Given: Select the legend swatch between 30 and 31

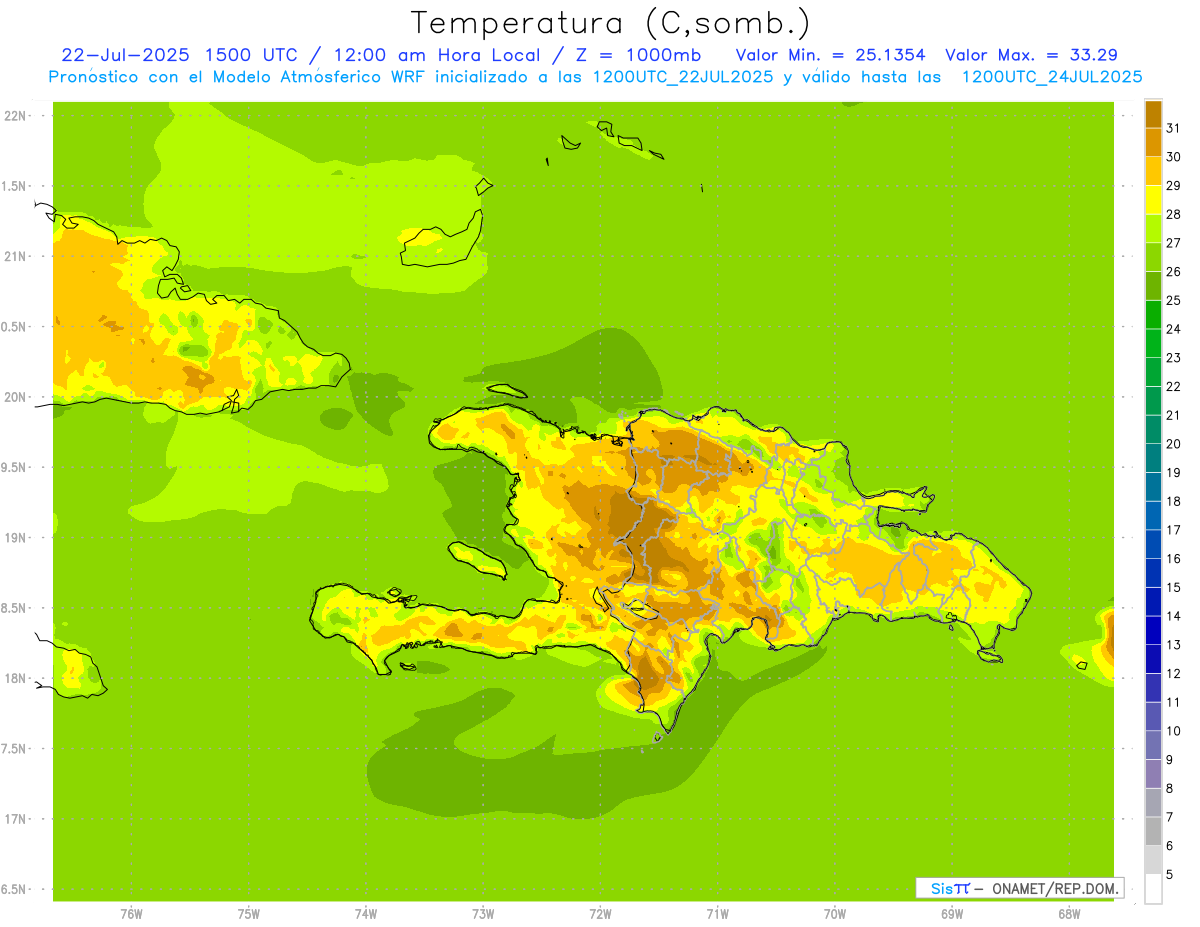Looking at the screenshot, I should pos(1153,142).
